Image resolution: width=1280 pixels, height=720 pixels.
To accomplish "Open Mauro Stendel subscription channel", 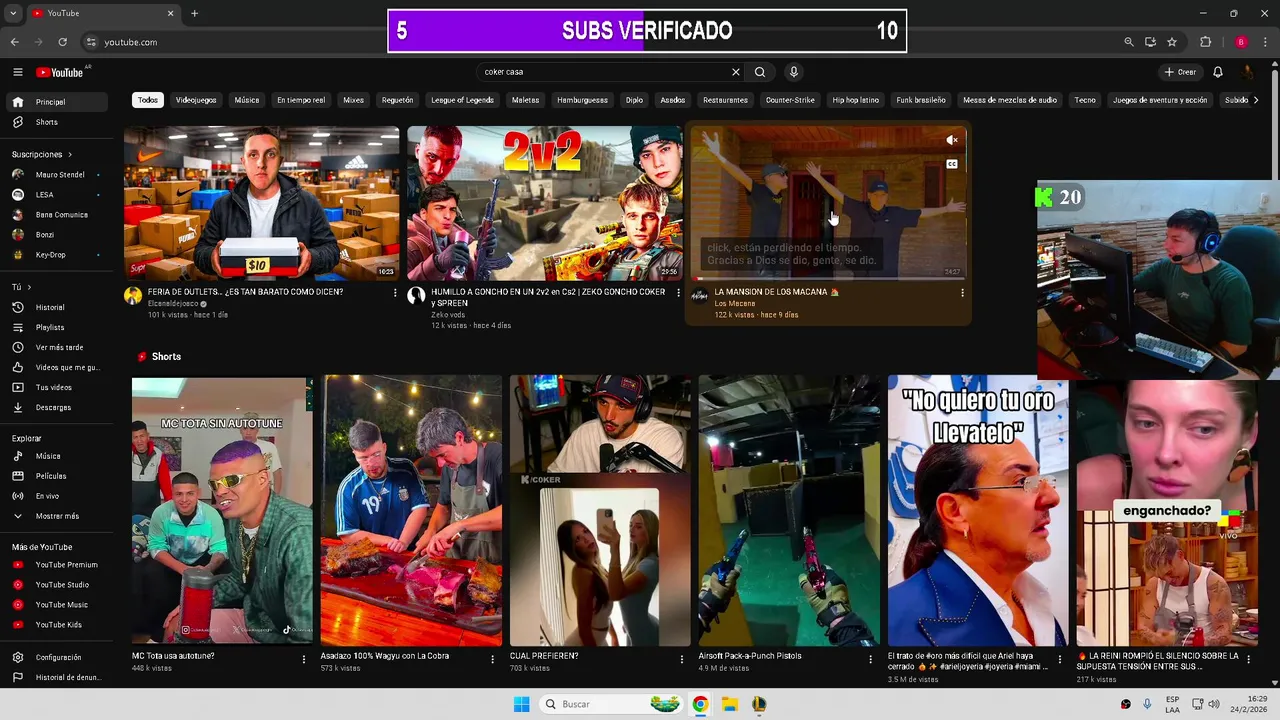I will (58, 175).
